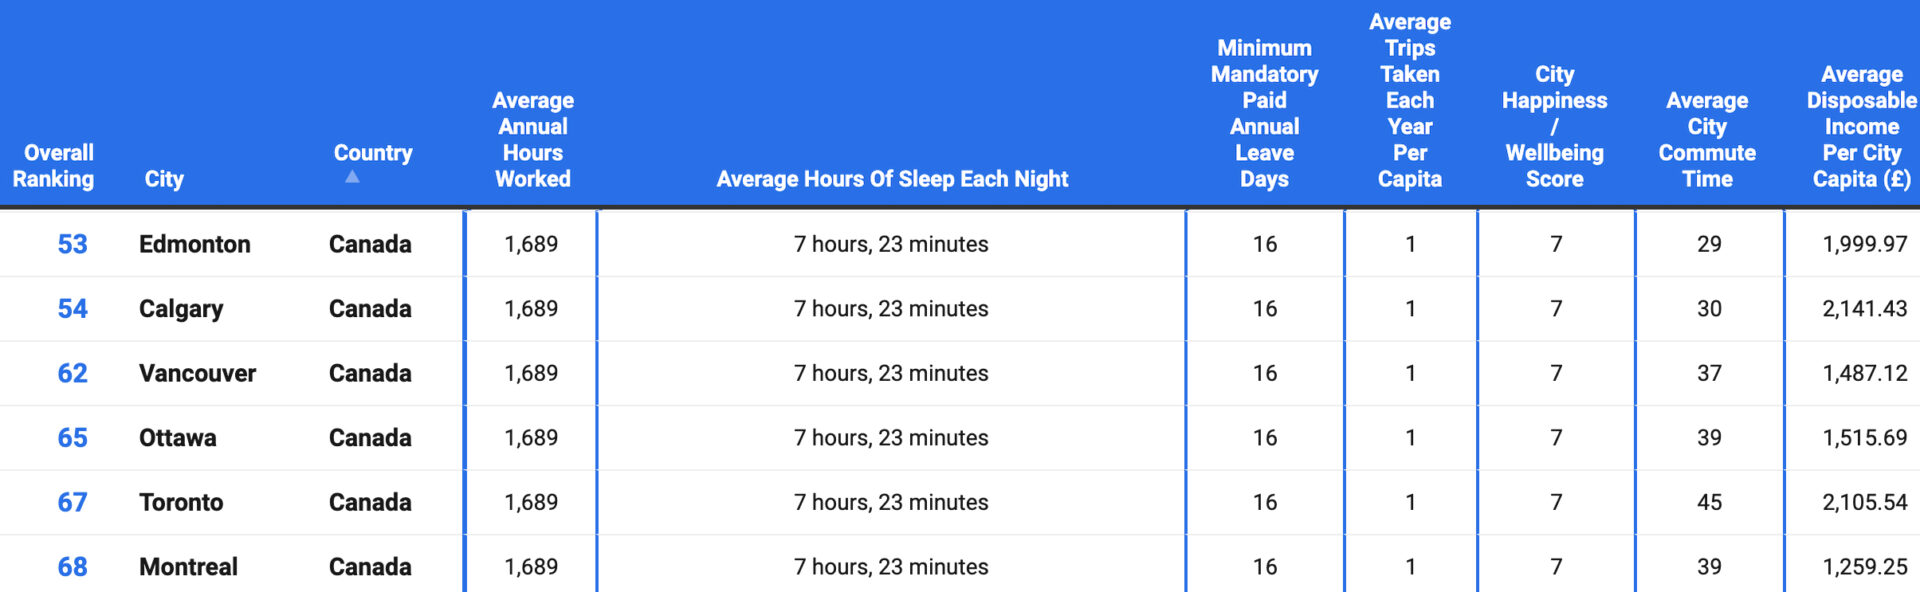Sort by Overall Ranking column header
This screenshot has height=592, width=1920.
click(53, 166)
